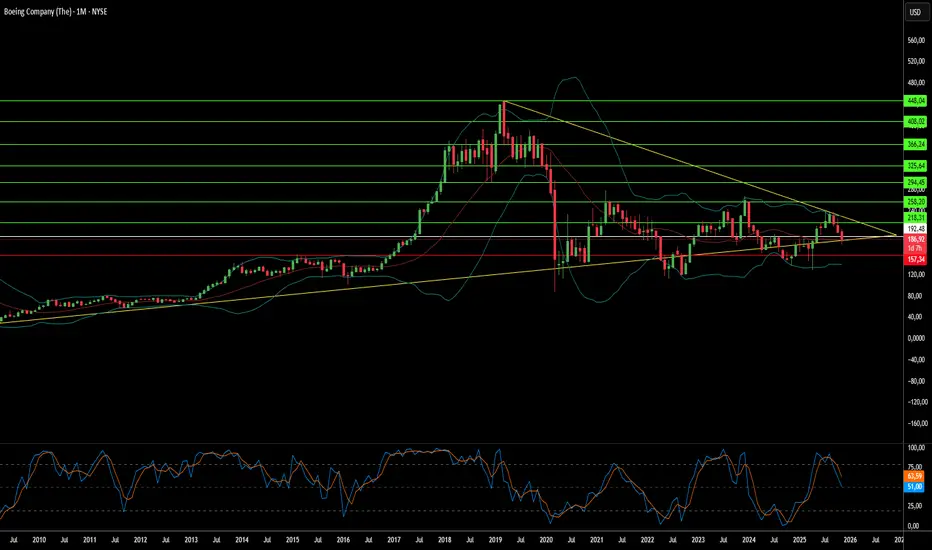Click the 560,00 tick on price scale
932x550 pixels.
916,40
